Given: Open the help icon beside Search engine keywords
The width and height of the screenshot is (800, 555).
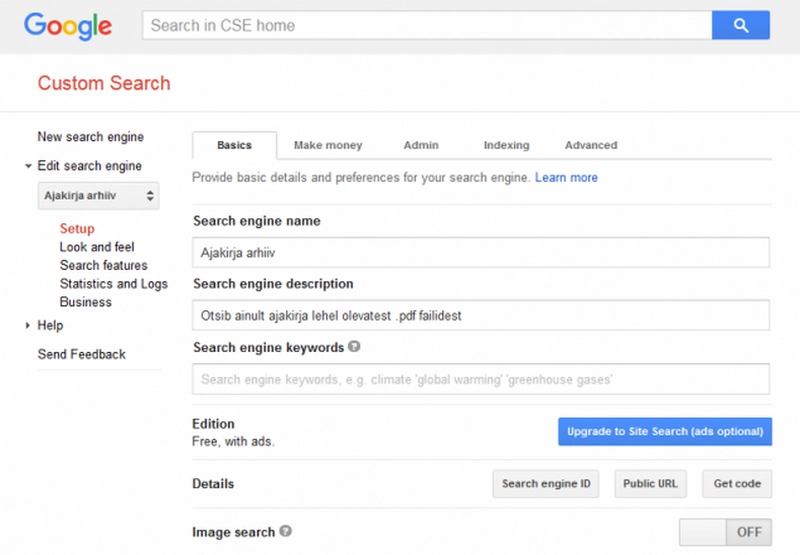Looking at the screenshot, I should pyautogui.click(x=354, y=347).
